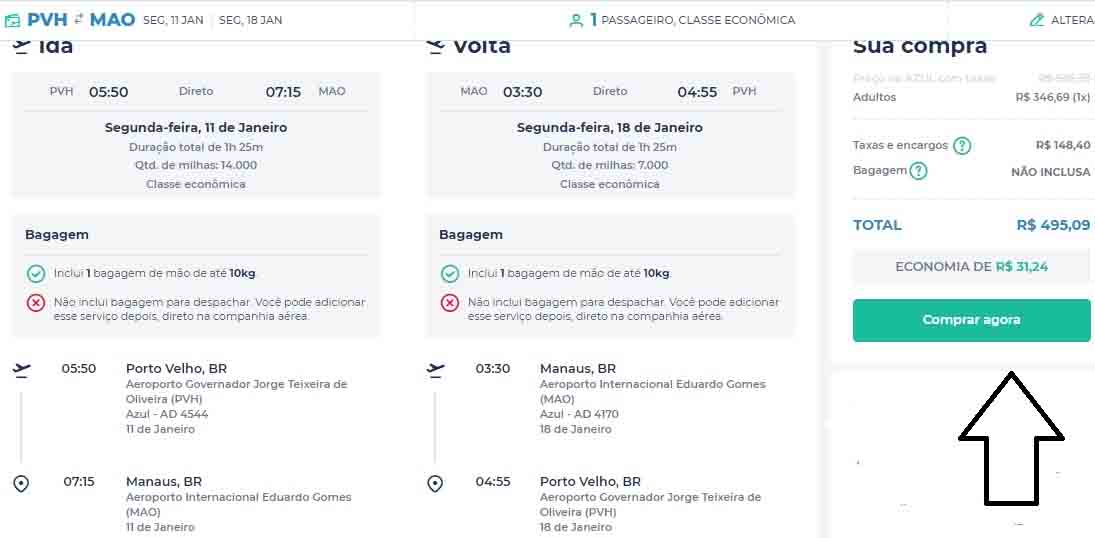Click the route swap arrows between PVH and MAO
This screenshot has width=1095, height=538.
79,19
